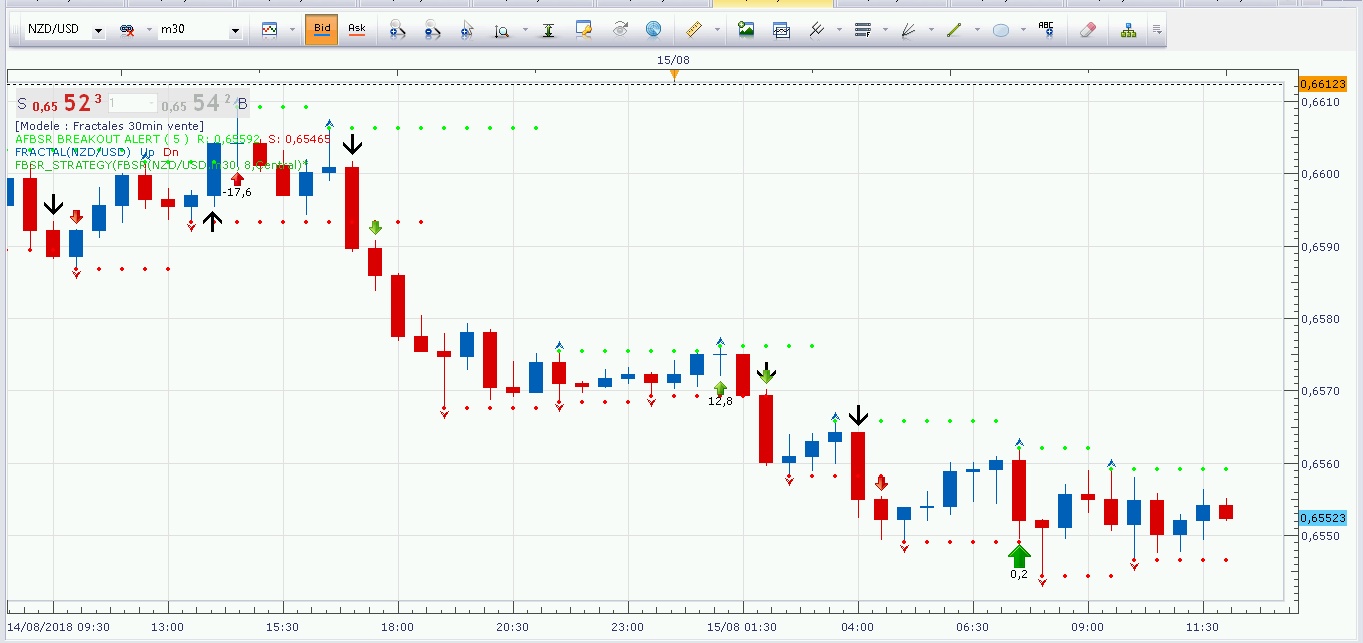Select the ruler measurement tool
Image resolution: width=1363 pixels, height=643 pixels.
pos(694,30)
